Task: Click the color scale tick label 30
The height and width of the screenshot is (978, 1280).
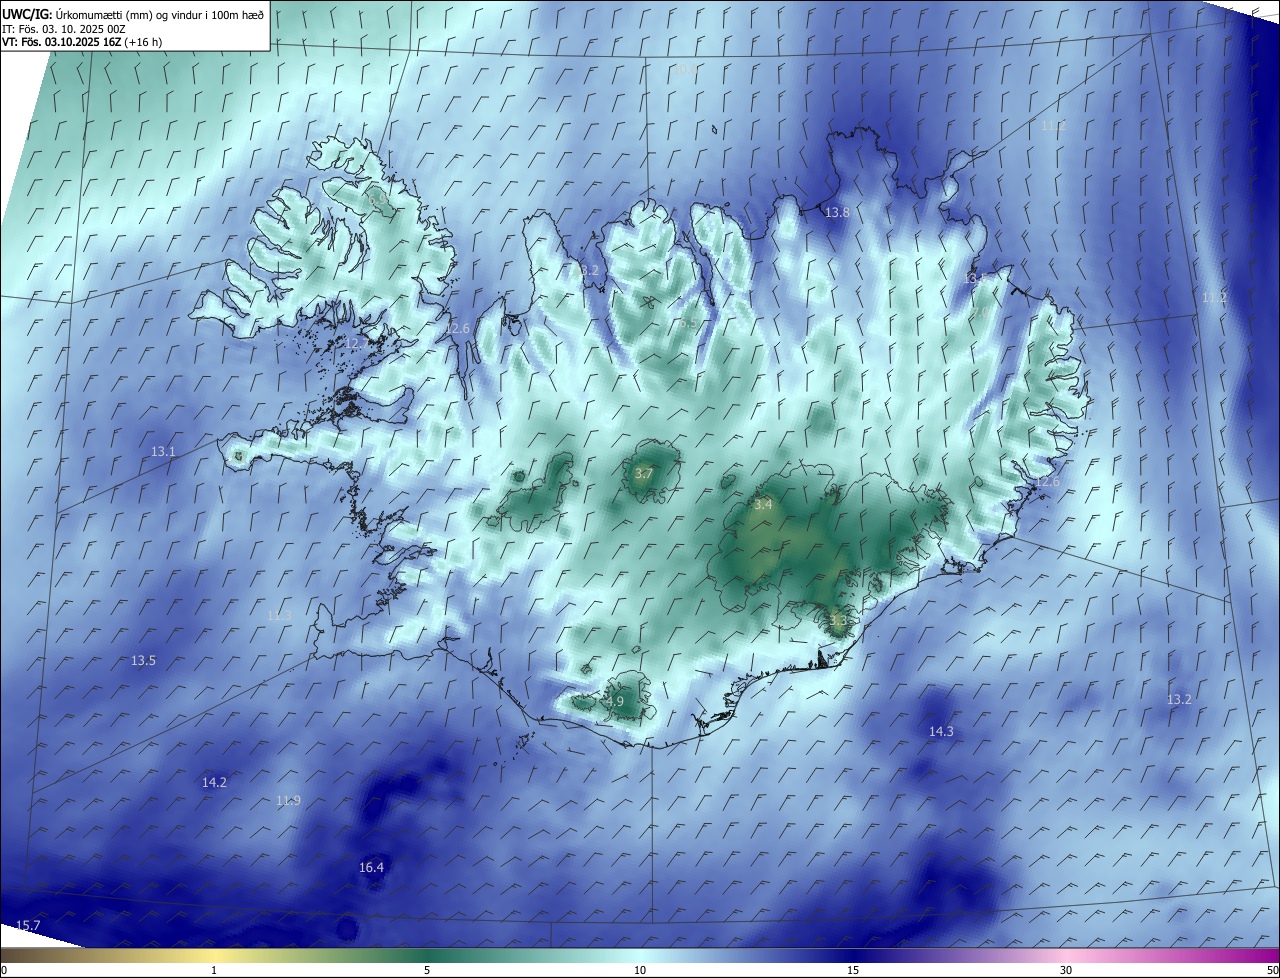Action: pyautogui.click(x=1066, y=970)
